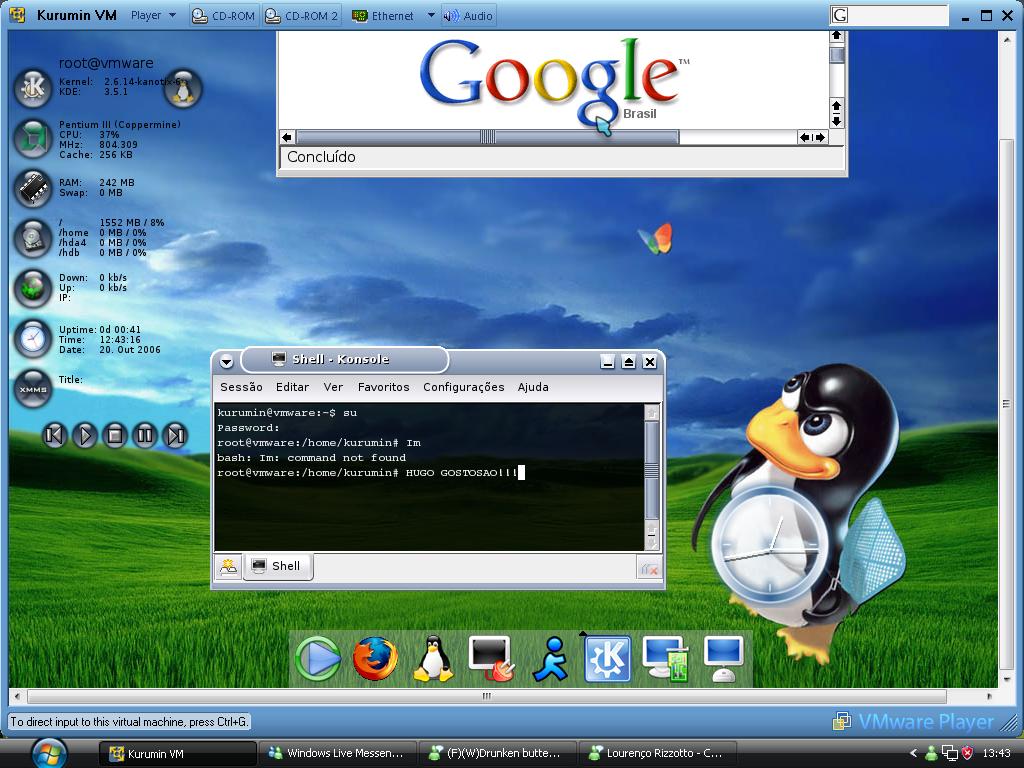
Task: Click the VMware vertical scrollbar
Action: (x=1006, y=405)
